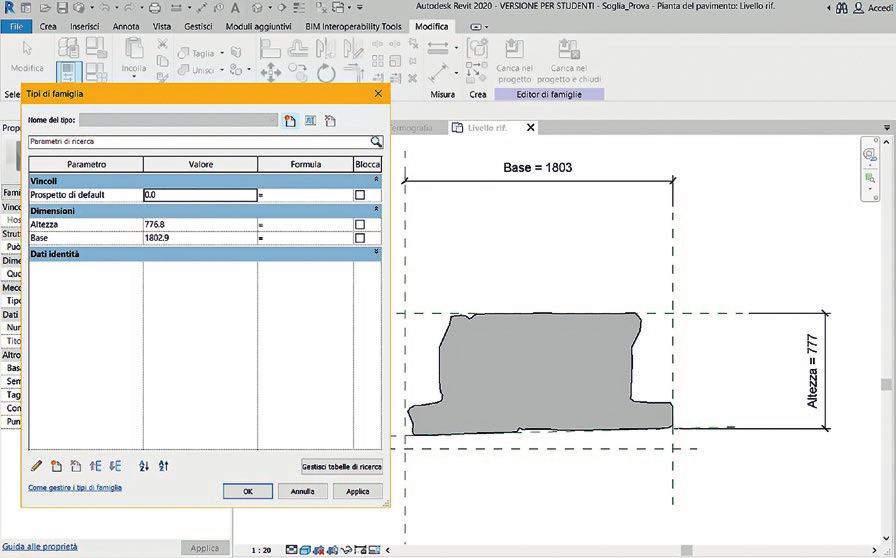Switch to the Inserisci ribbon tab
This screenshot has width=896, height=558.
click(85, 26)
